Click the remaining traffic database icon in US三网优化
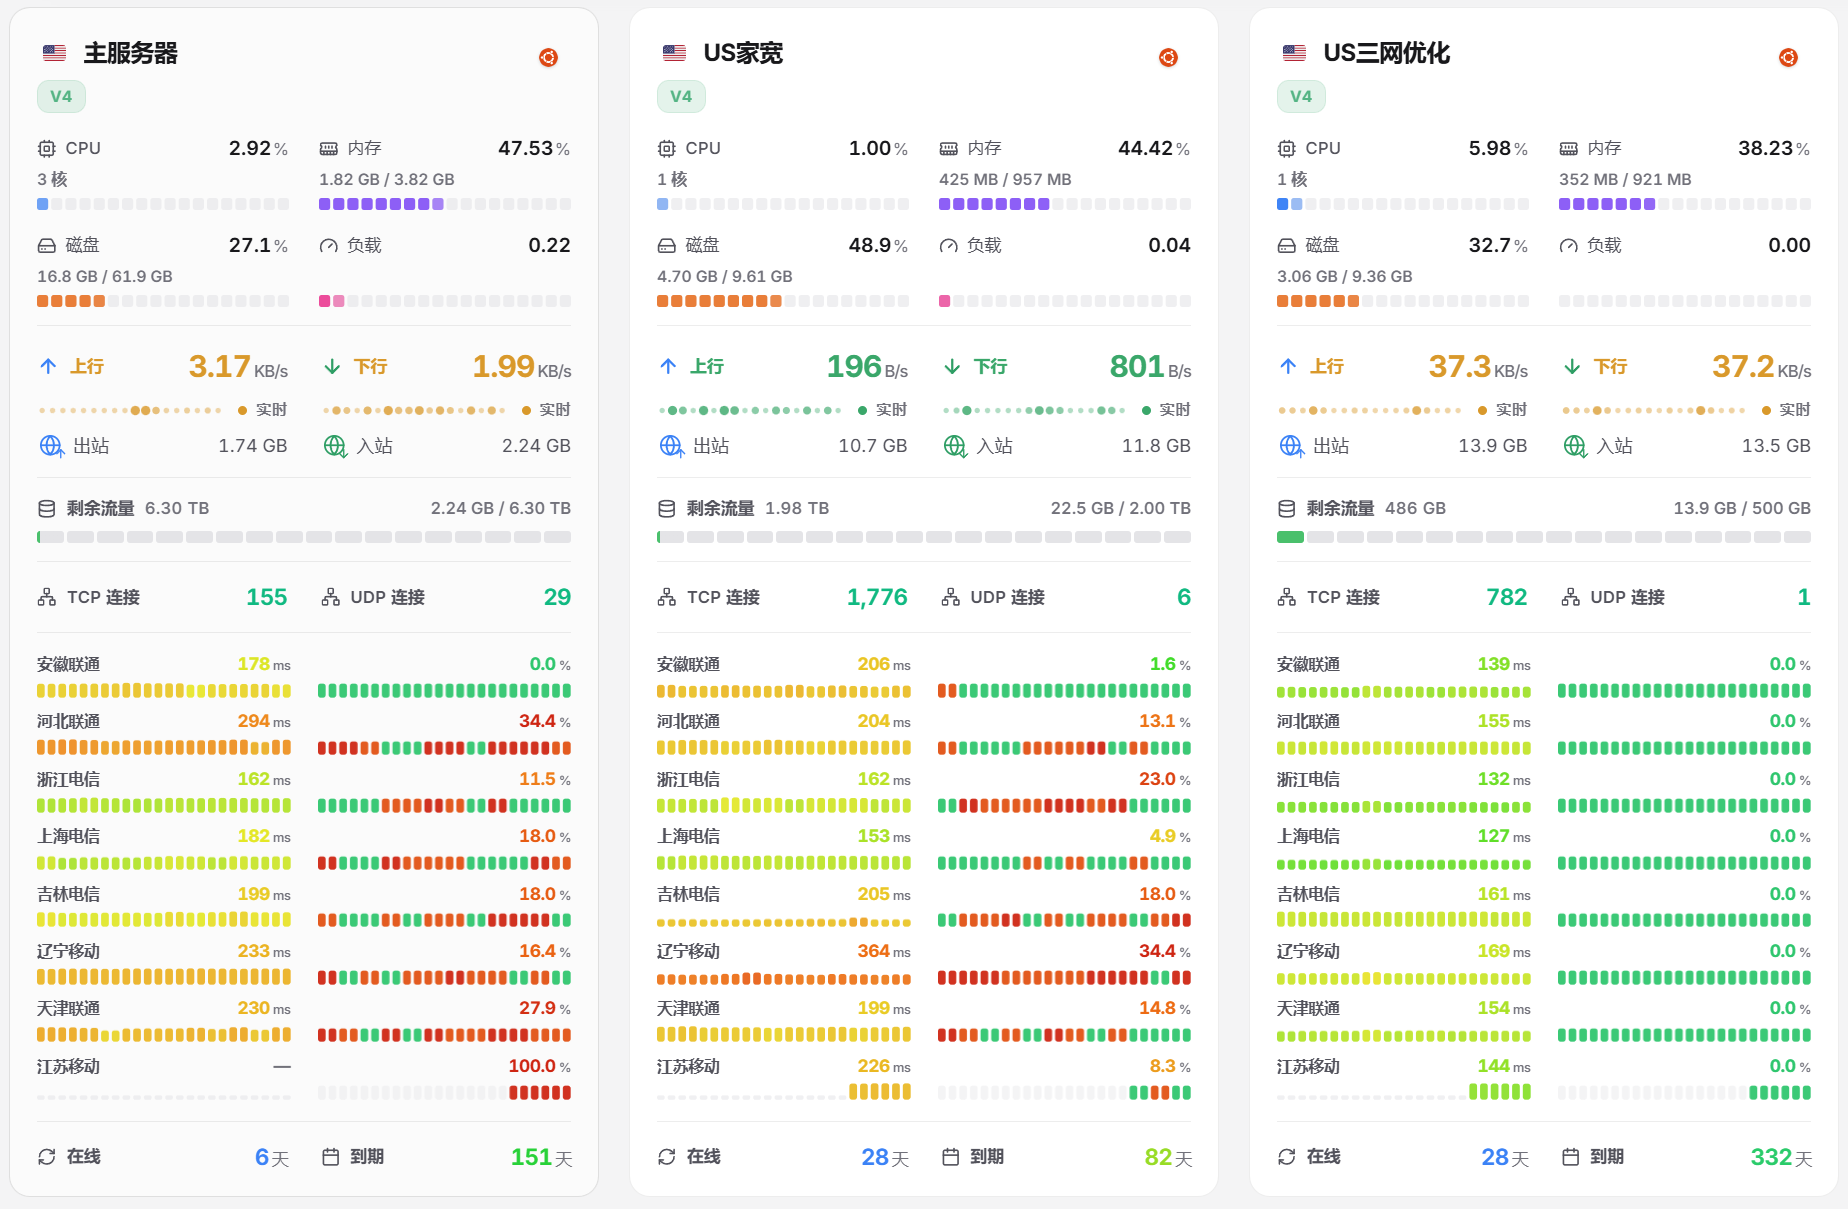This screenshot has width=1848, height=1209. (x=1287, y=509)
